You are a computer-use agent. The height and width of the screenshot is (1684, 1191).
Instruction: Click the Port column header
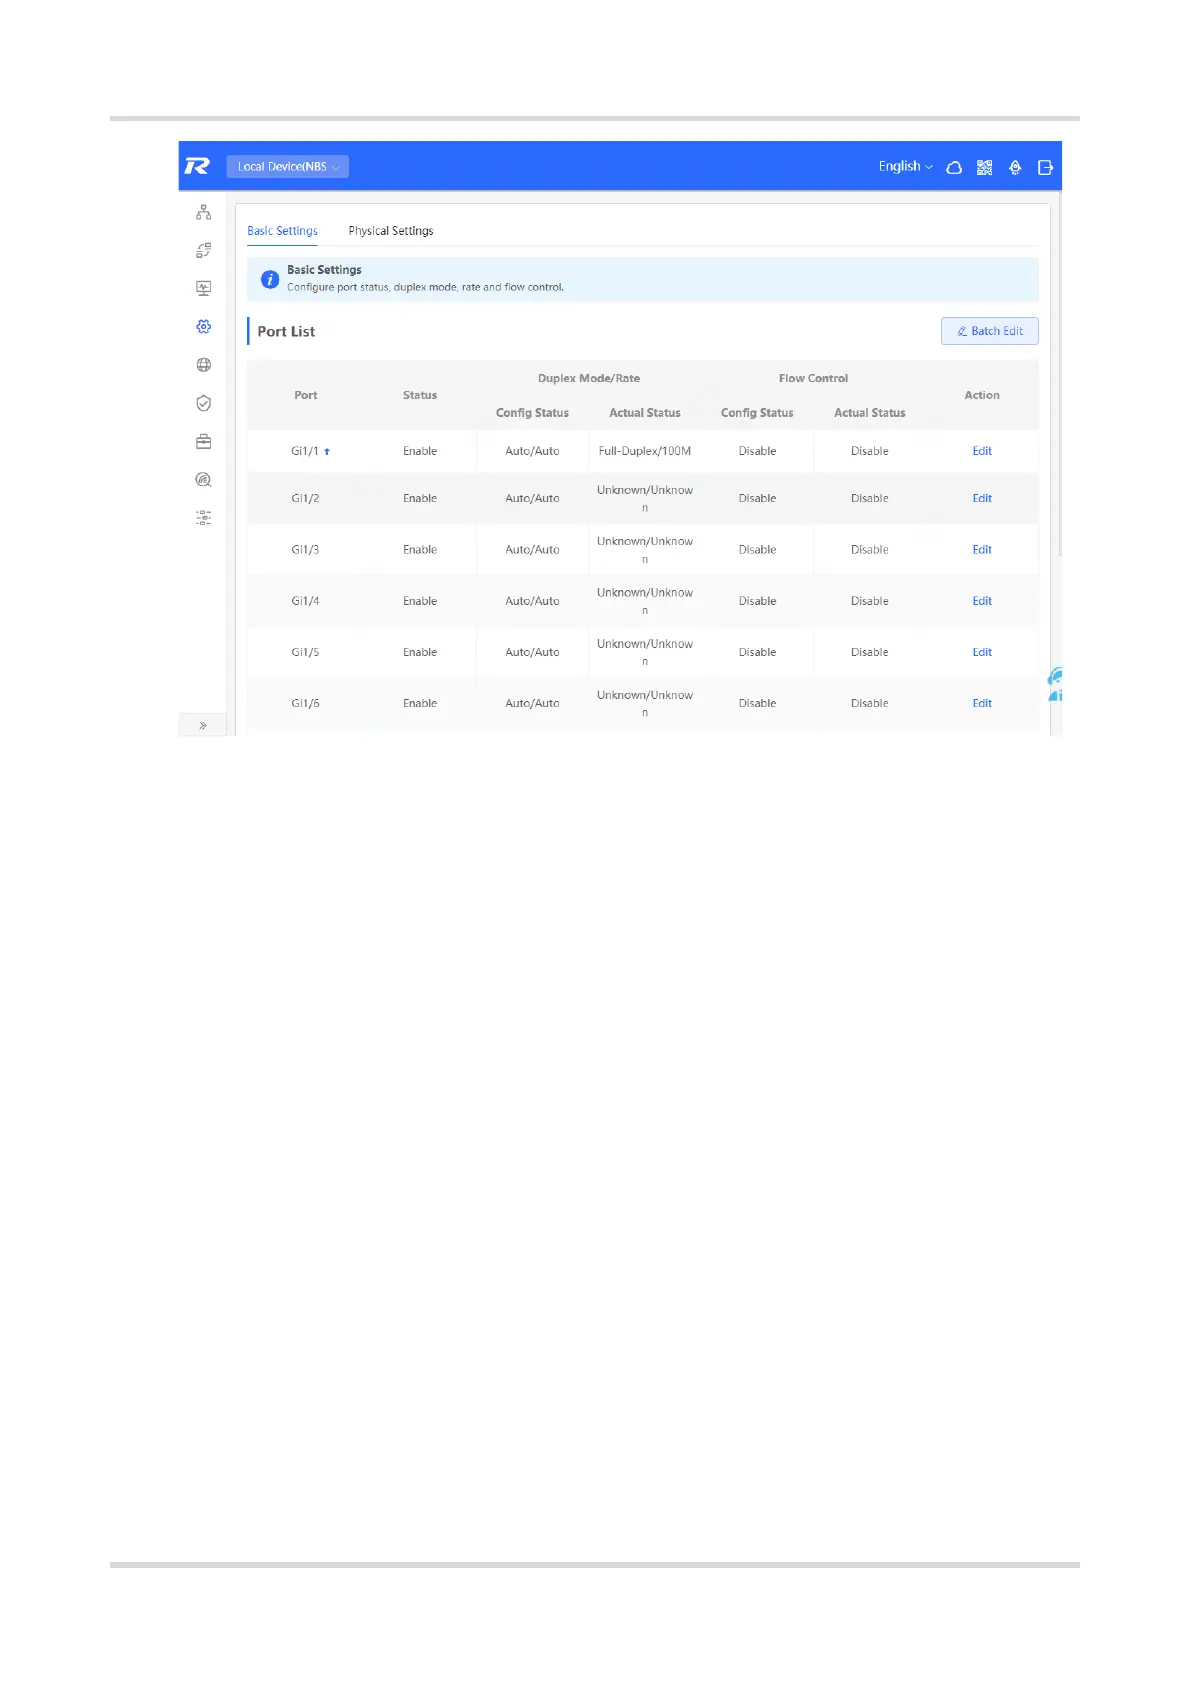point(306,395)
